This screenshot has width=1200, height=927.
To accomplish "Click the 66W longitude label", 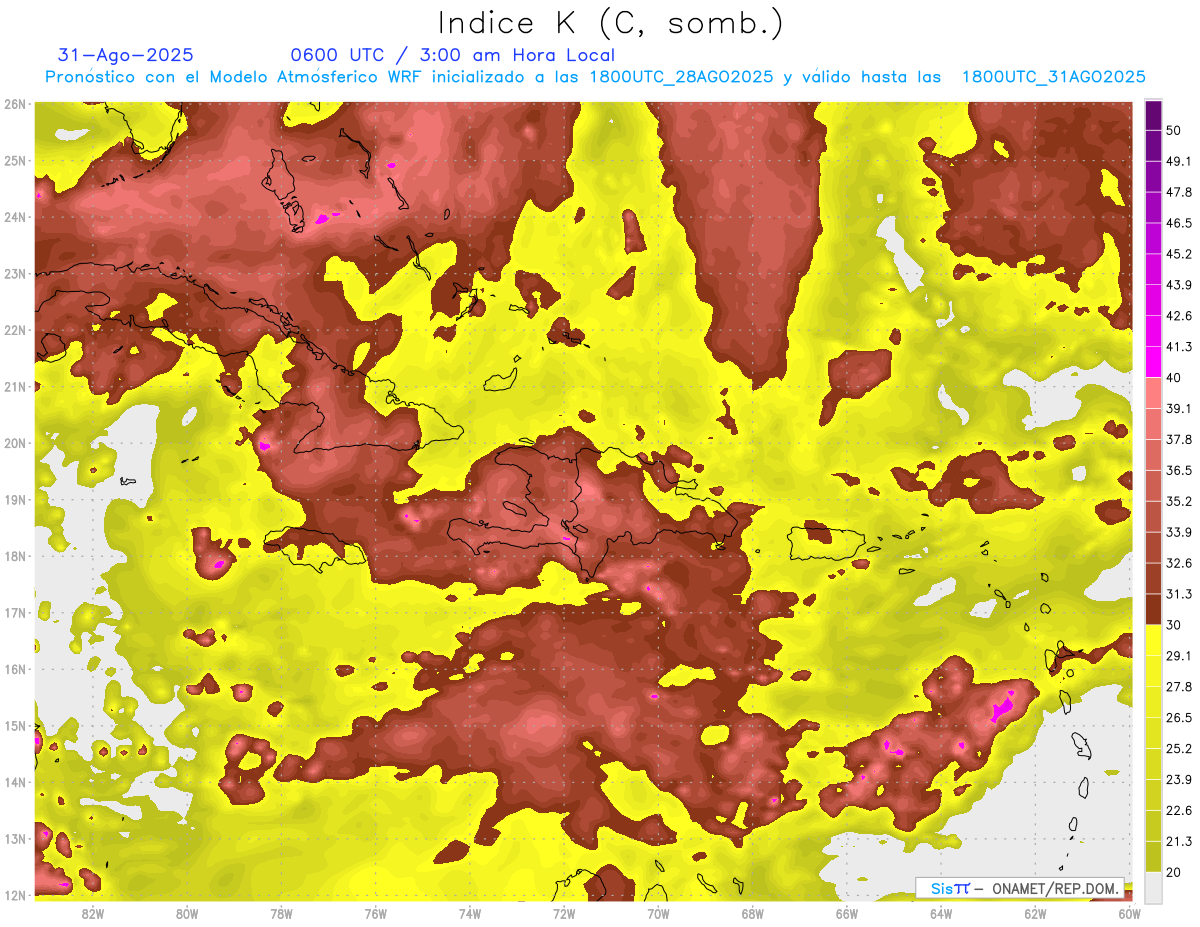I will [846, 914].
